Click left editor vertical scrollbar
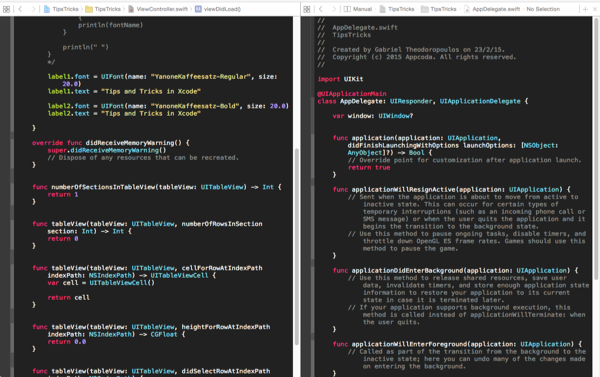The height and width of the screenshot is (377, 600). (x=297, y=247)
